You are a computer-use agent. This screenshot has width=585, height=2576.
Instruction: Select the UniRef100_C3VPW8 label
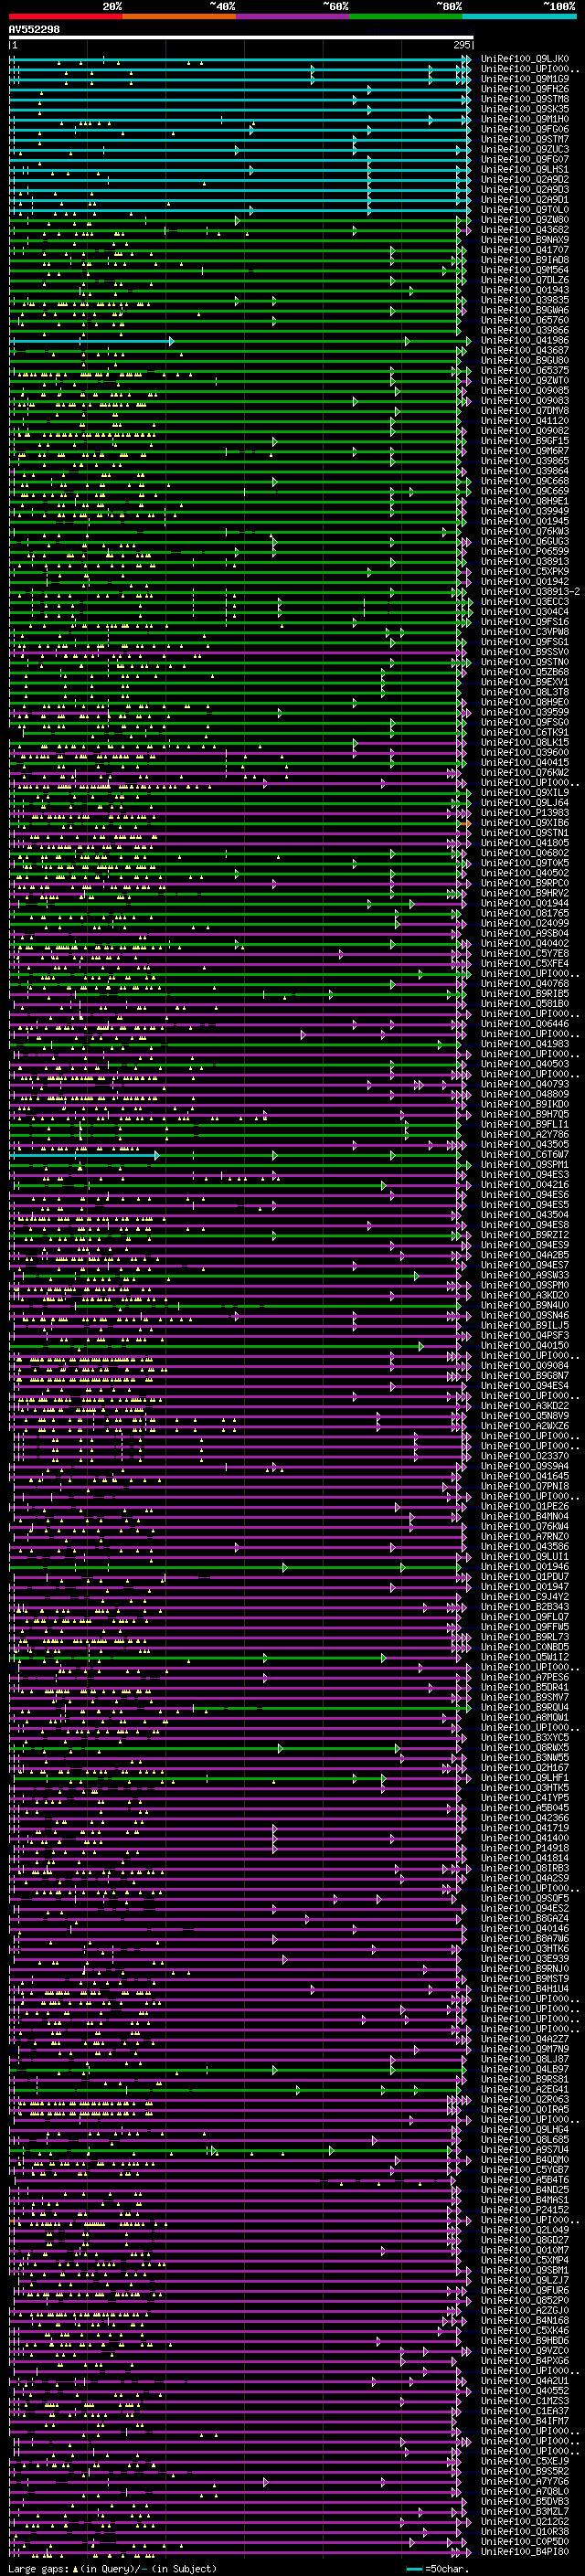[x=525, y=632]
